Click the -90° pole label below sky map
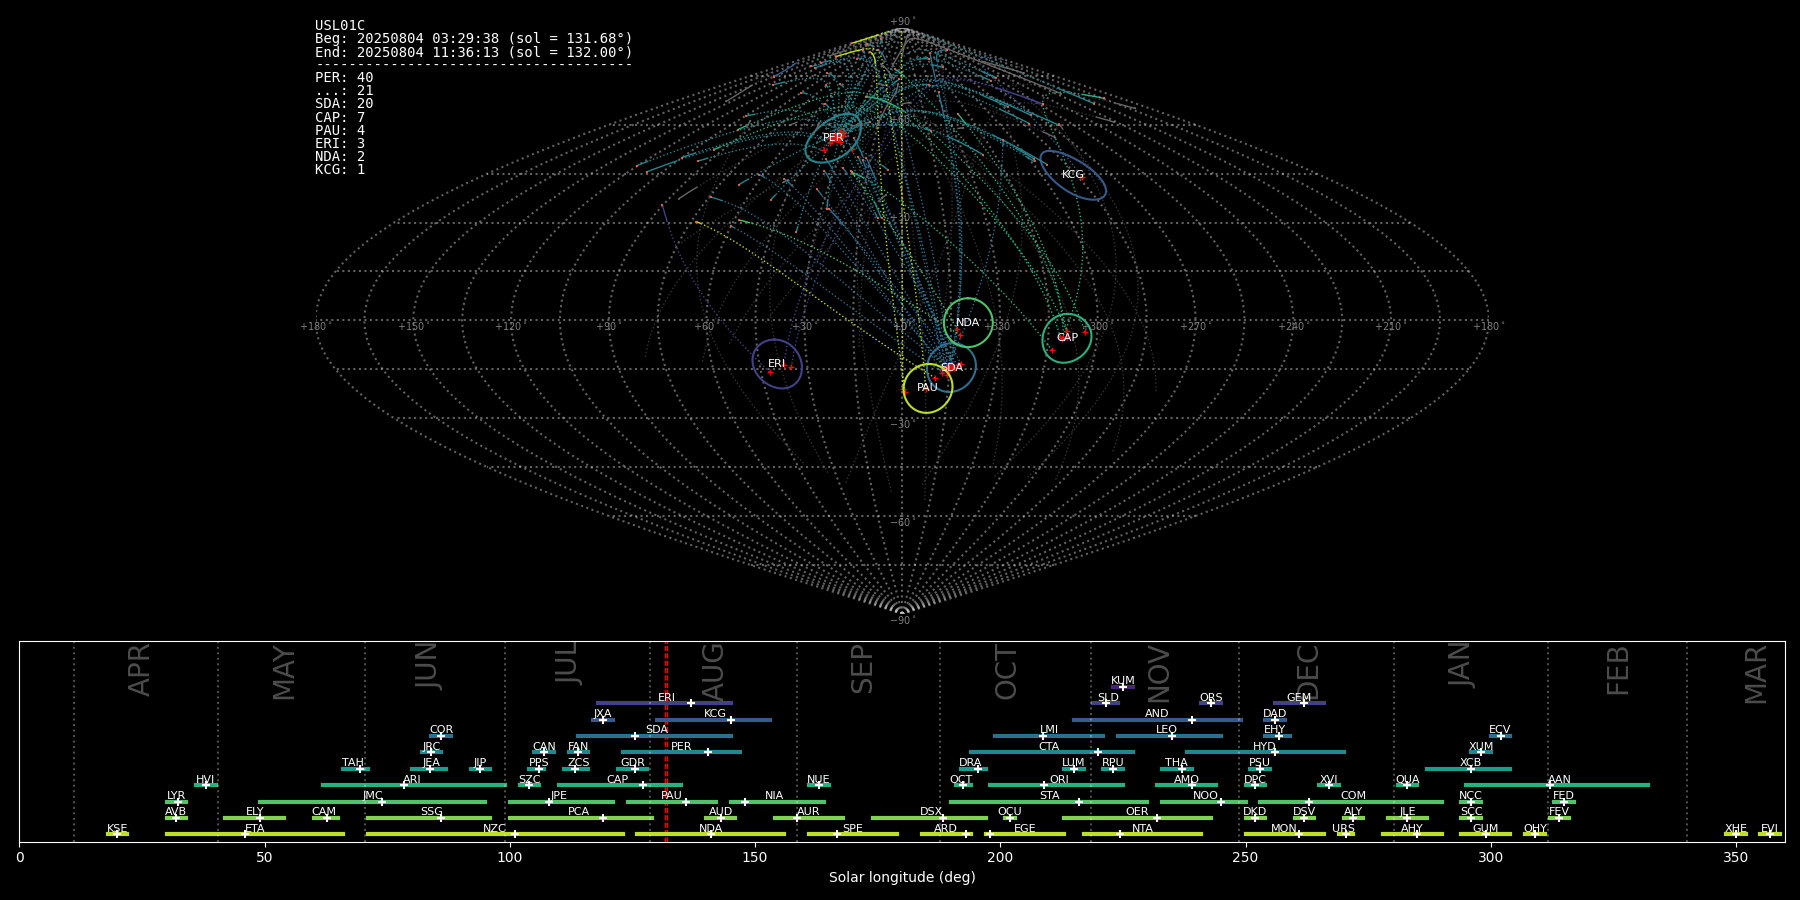1800x900 pixels. 902,621
